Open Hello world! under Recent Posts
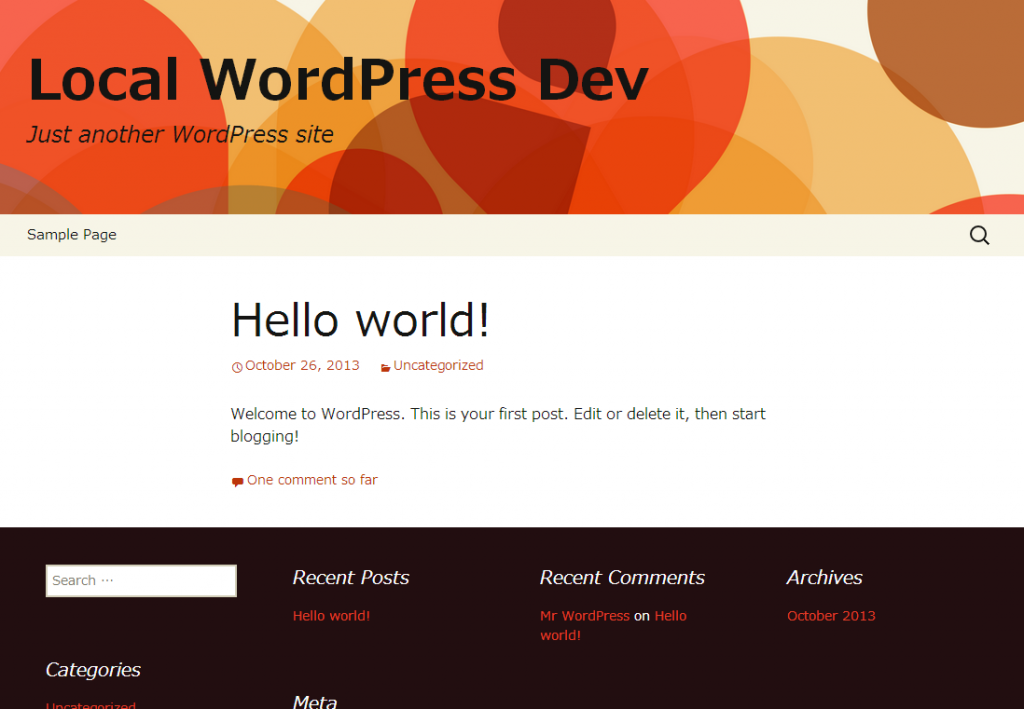Image resolution: width=1024 pixels, height=709 pixels. tap(331, 616)
